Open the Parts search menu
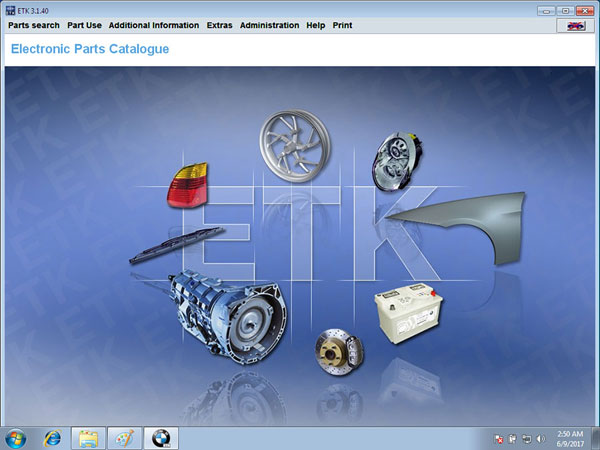The width and height of the screenshot is (600, 450). (x=34, y=25)
